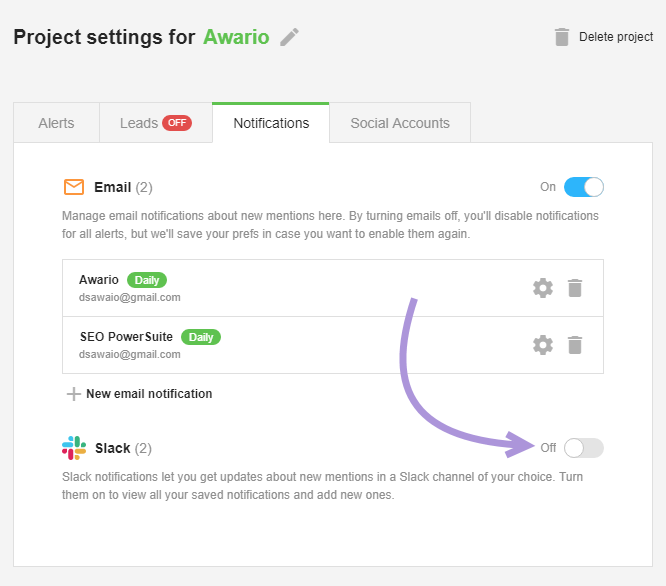Click dsawaio@gmail.com under SEO PowerSuite
Viewport: 666px width, 586px height.
coord(130,354)
